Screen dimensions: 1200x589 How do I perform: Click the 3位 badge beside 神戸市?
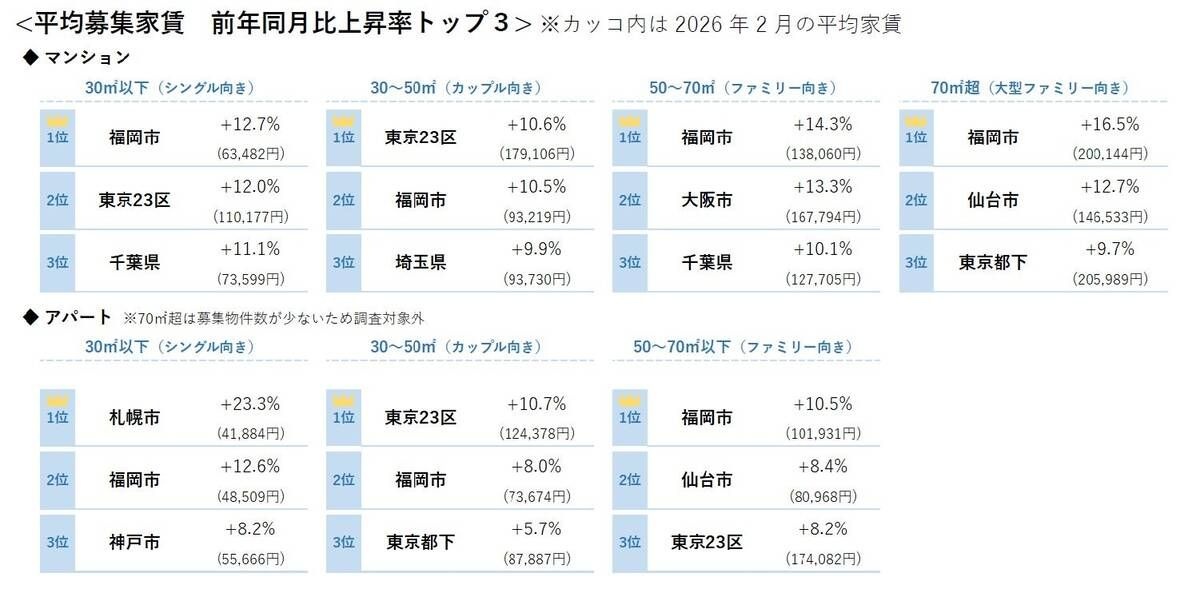coord(55,542)
